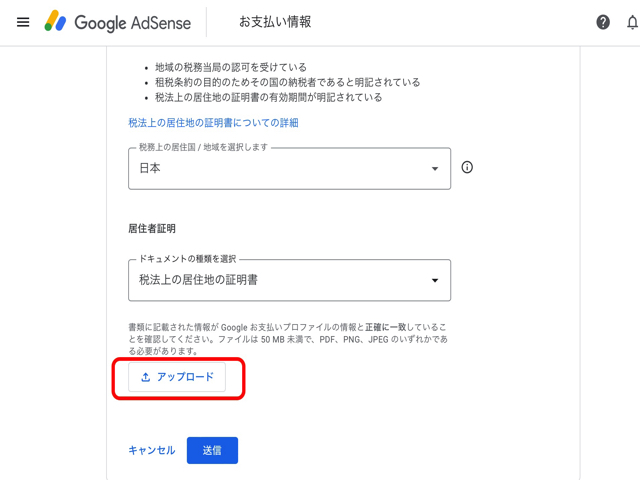This screenshot has height=480, width=640.
Task: Click the 50 MB file requirement description
Action: pos(288,339)
